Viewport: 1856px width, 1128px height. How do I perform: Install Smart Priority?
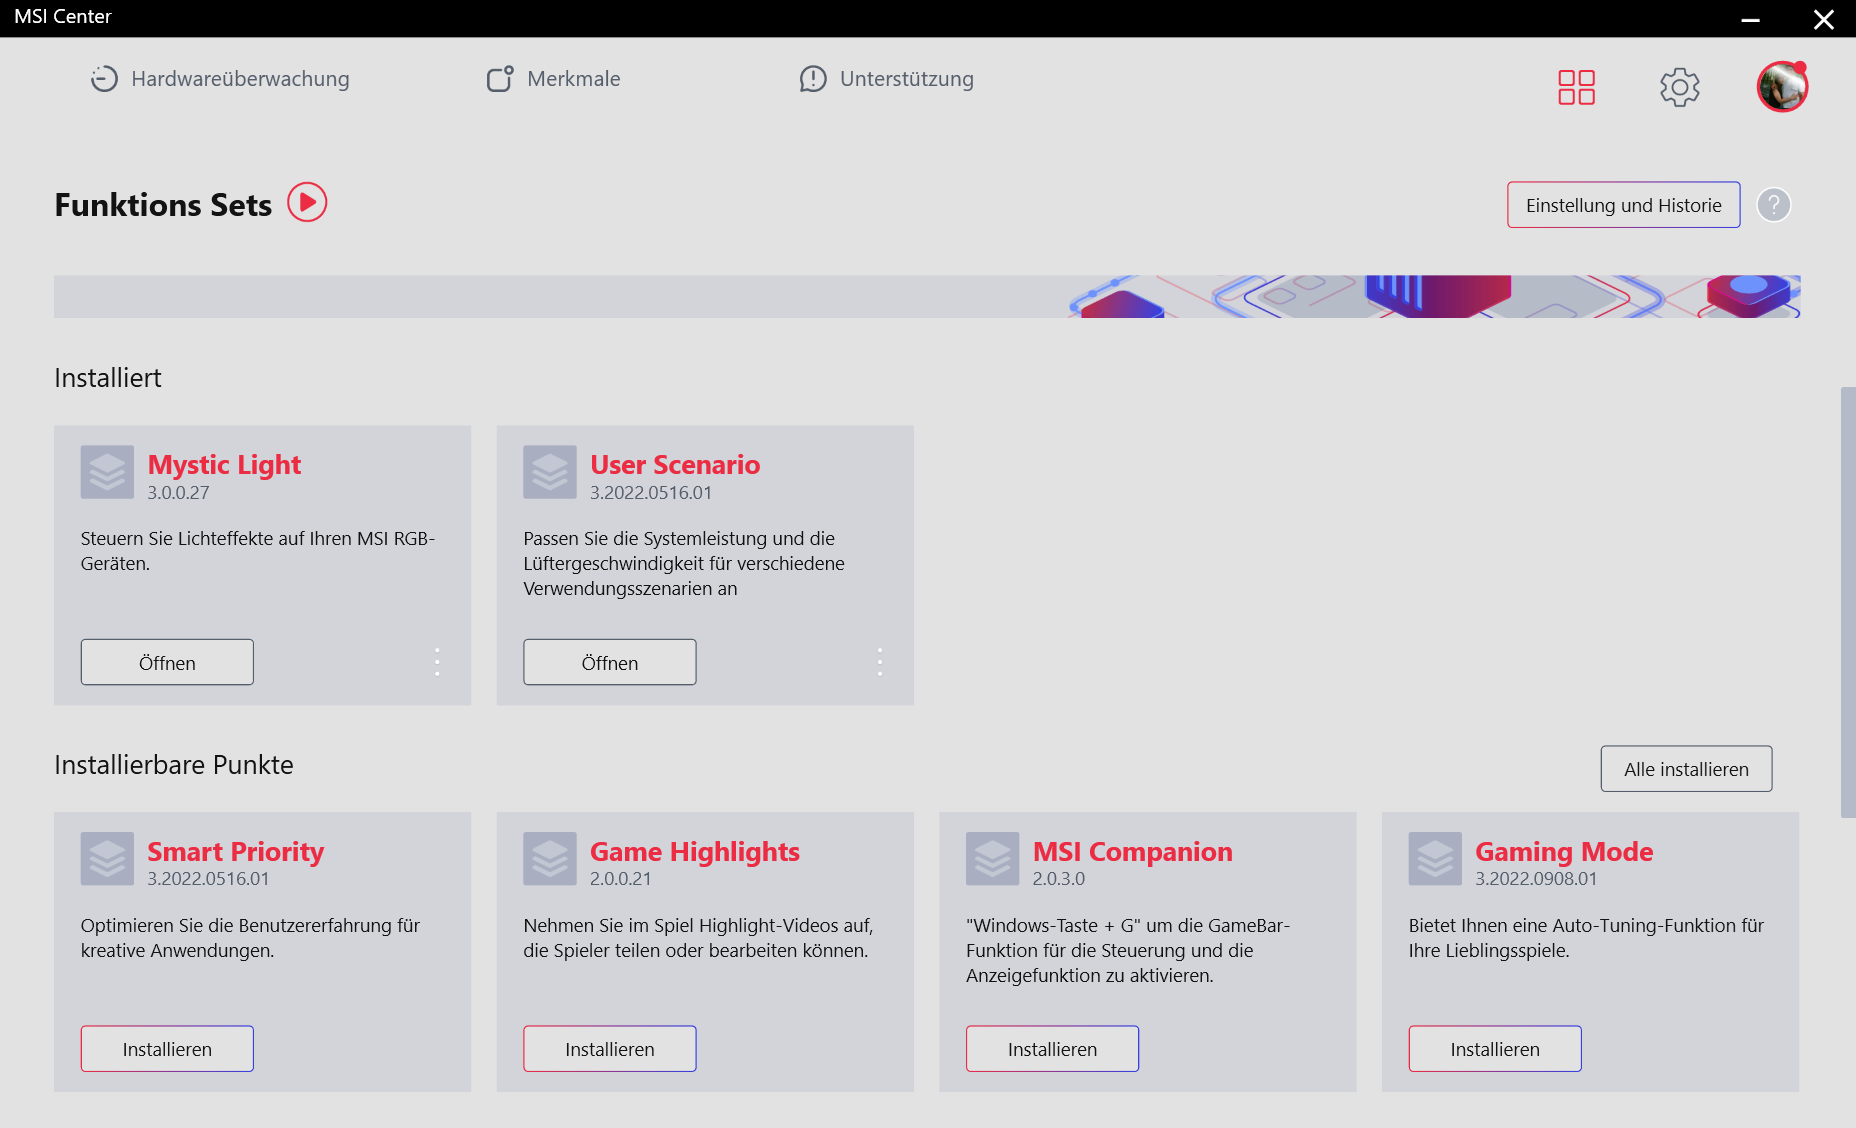coord(167,1049)
